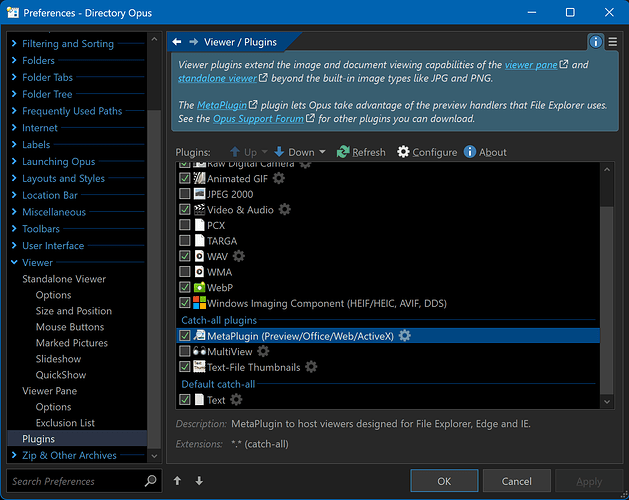Select Standalone Viewer in the tree
Viewport: 629px width, 500px height.
click(x=64, y=279)
